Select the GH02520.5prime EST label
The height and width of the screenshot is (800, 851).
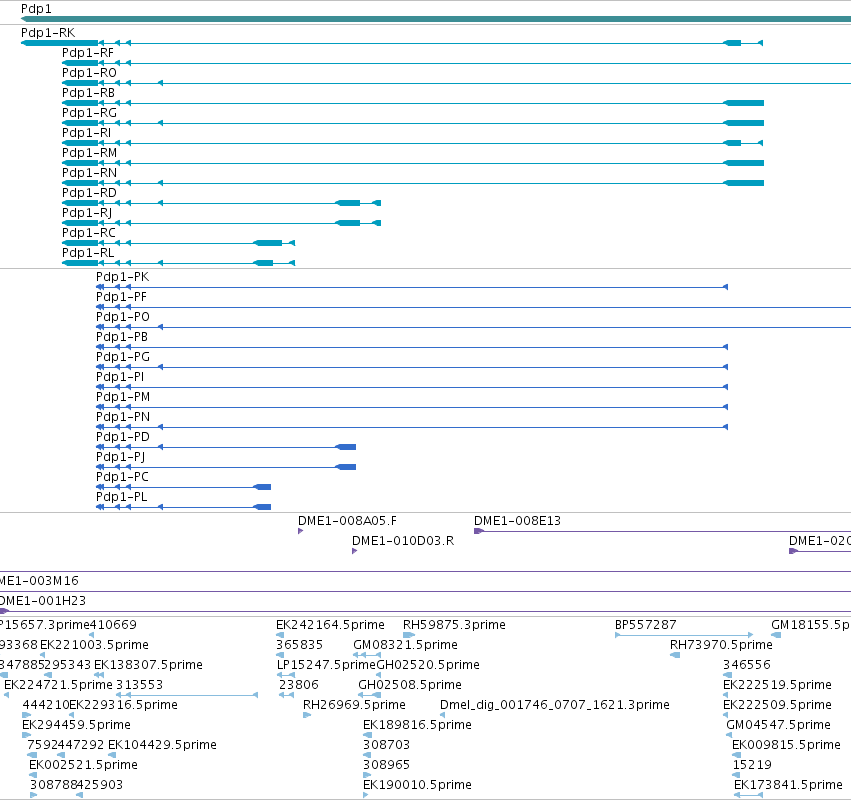428,665
